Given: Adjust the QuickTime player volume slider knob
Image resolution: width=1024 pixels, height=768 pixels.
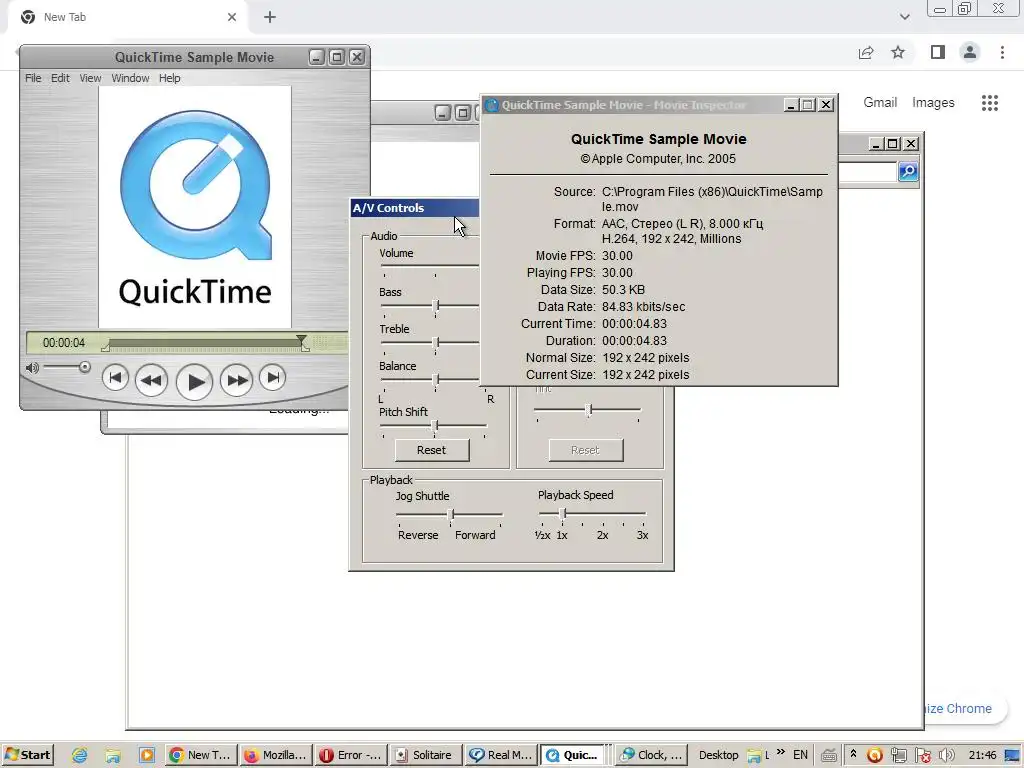Looking at the screenshot, I should [x=84, y=367].
